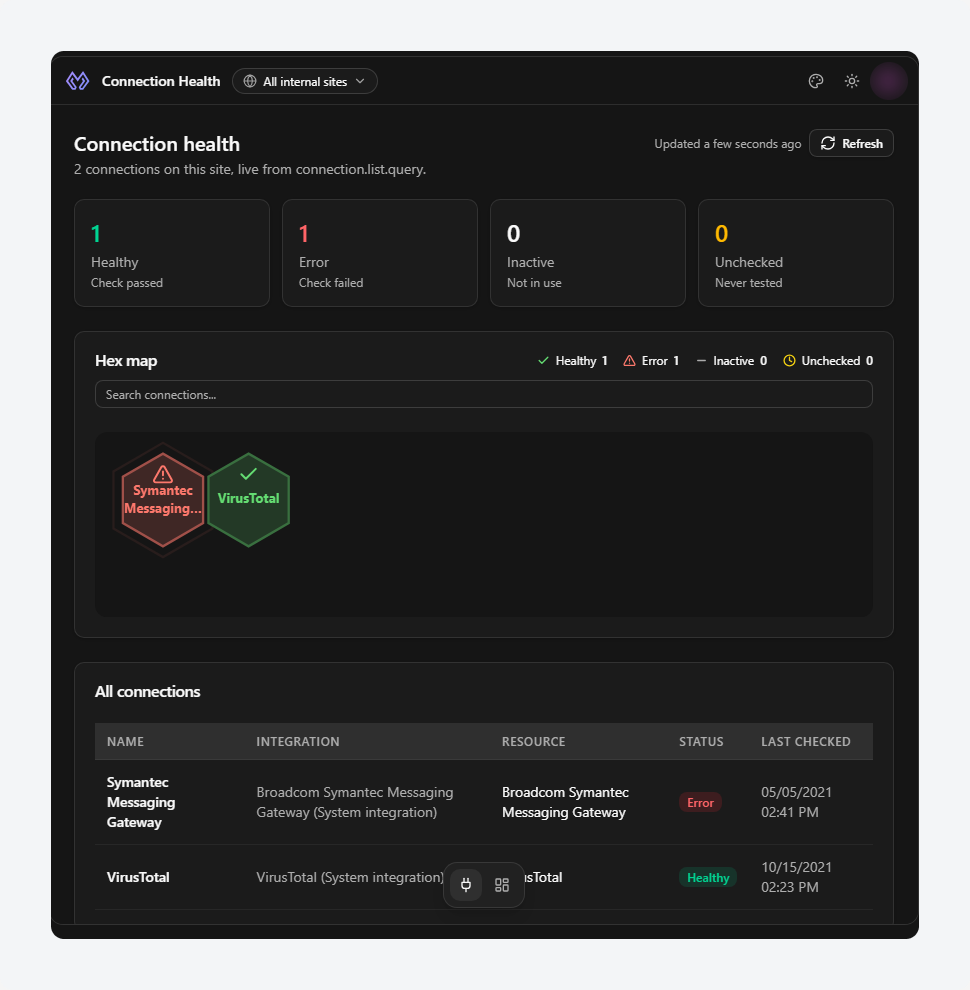The image size is (970, 990).
Task: Click the NAME column header
Action: (x=125, y=741)
